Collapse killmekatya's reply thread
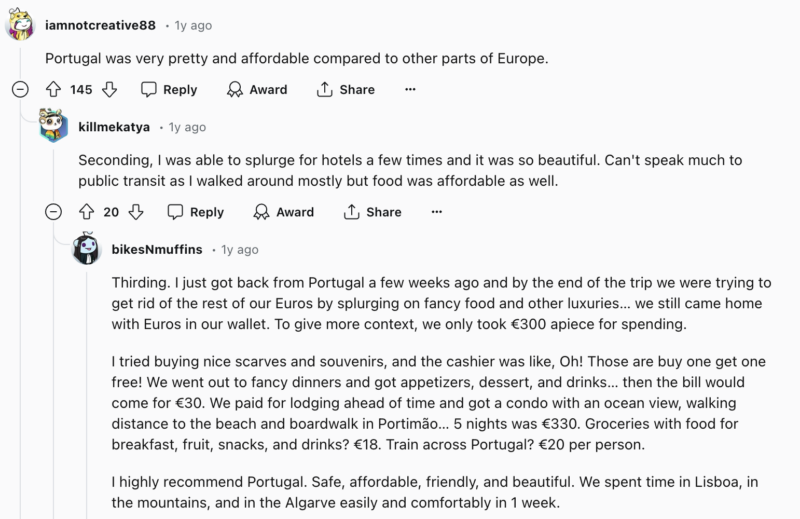800x519 pixels. tap(53, 212)
